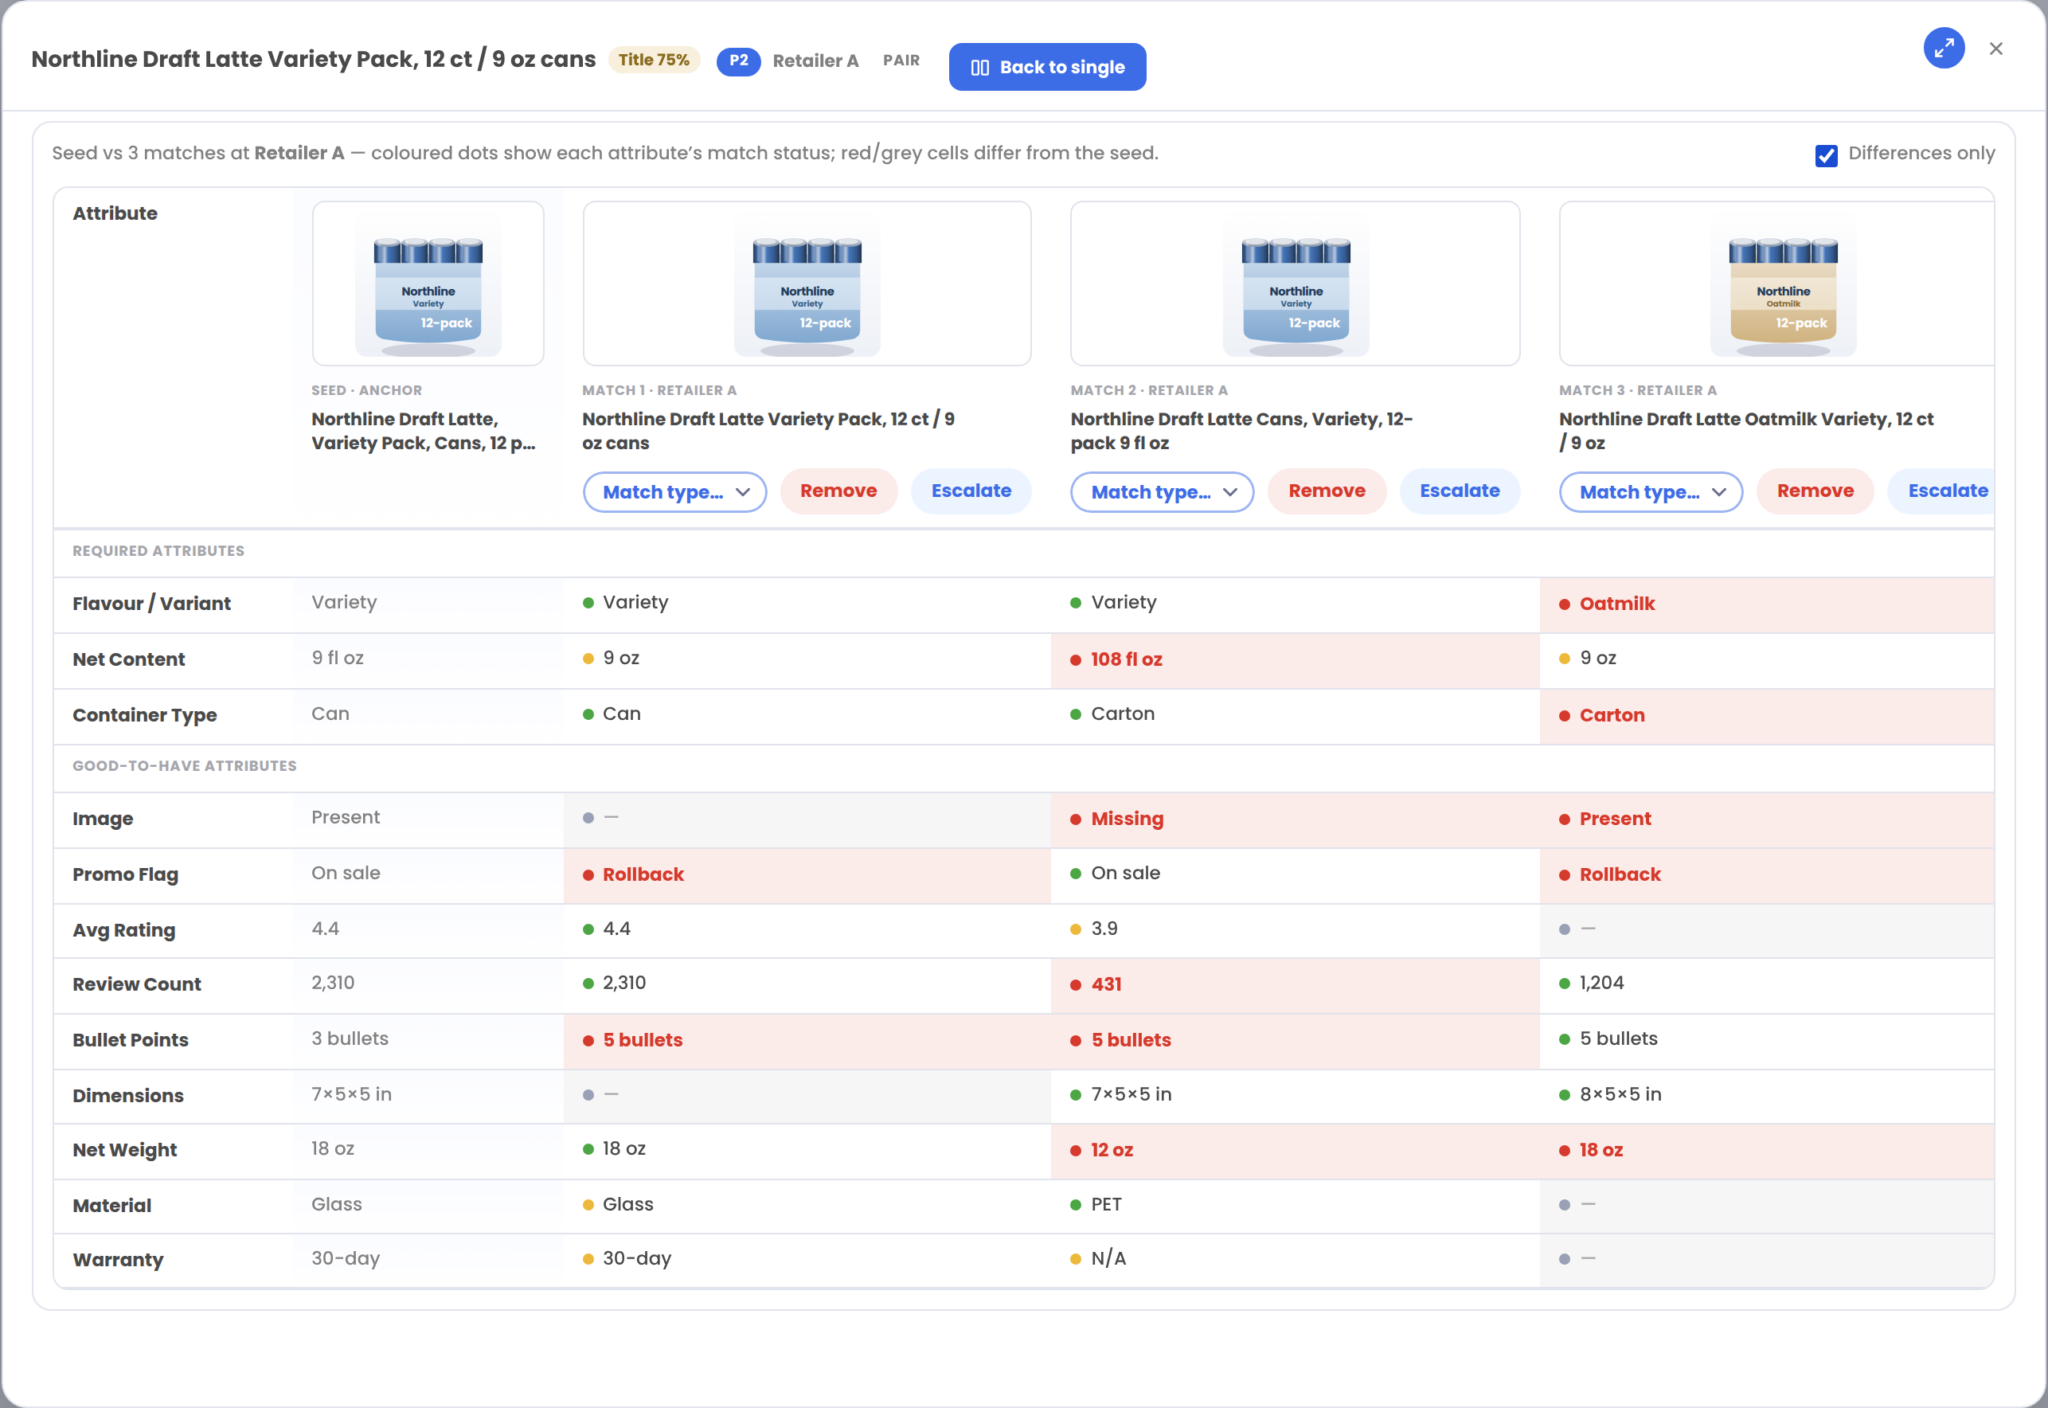Close the comparison dialog with X
Screen dimensions: 2048x1408
coord(1996,48)
